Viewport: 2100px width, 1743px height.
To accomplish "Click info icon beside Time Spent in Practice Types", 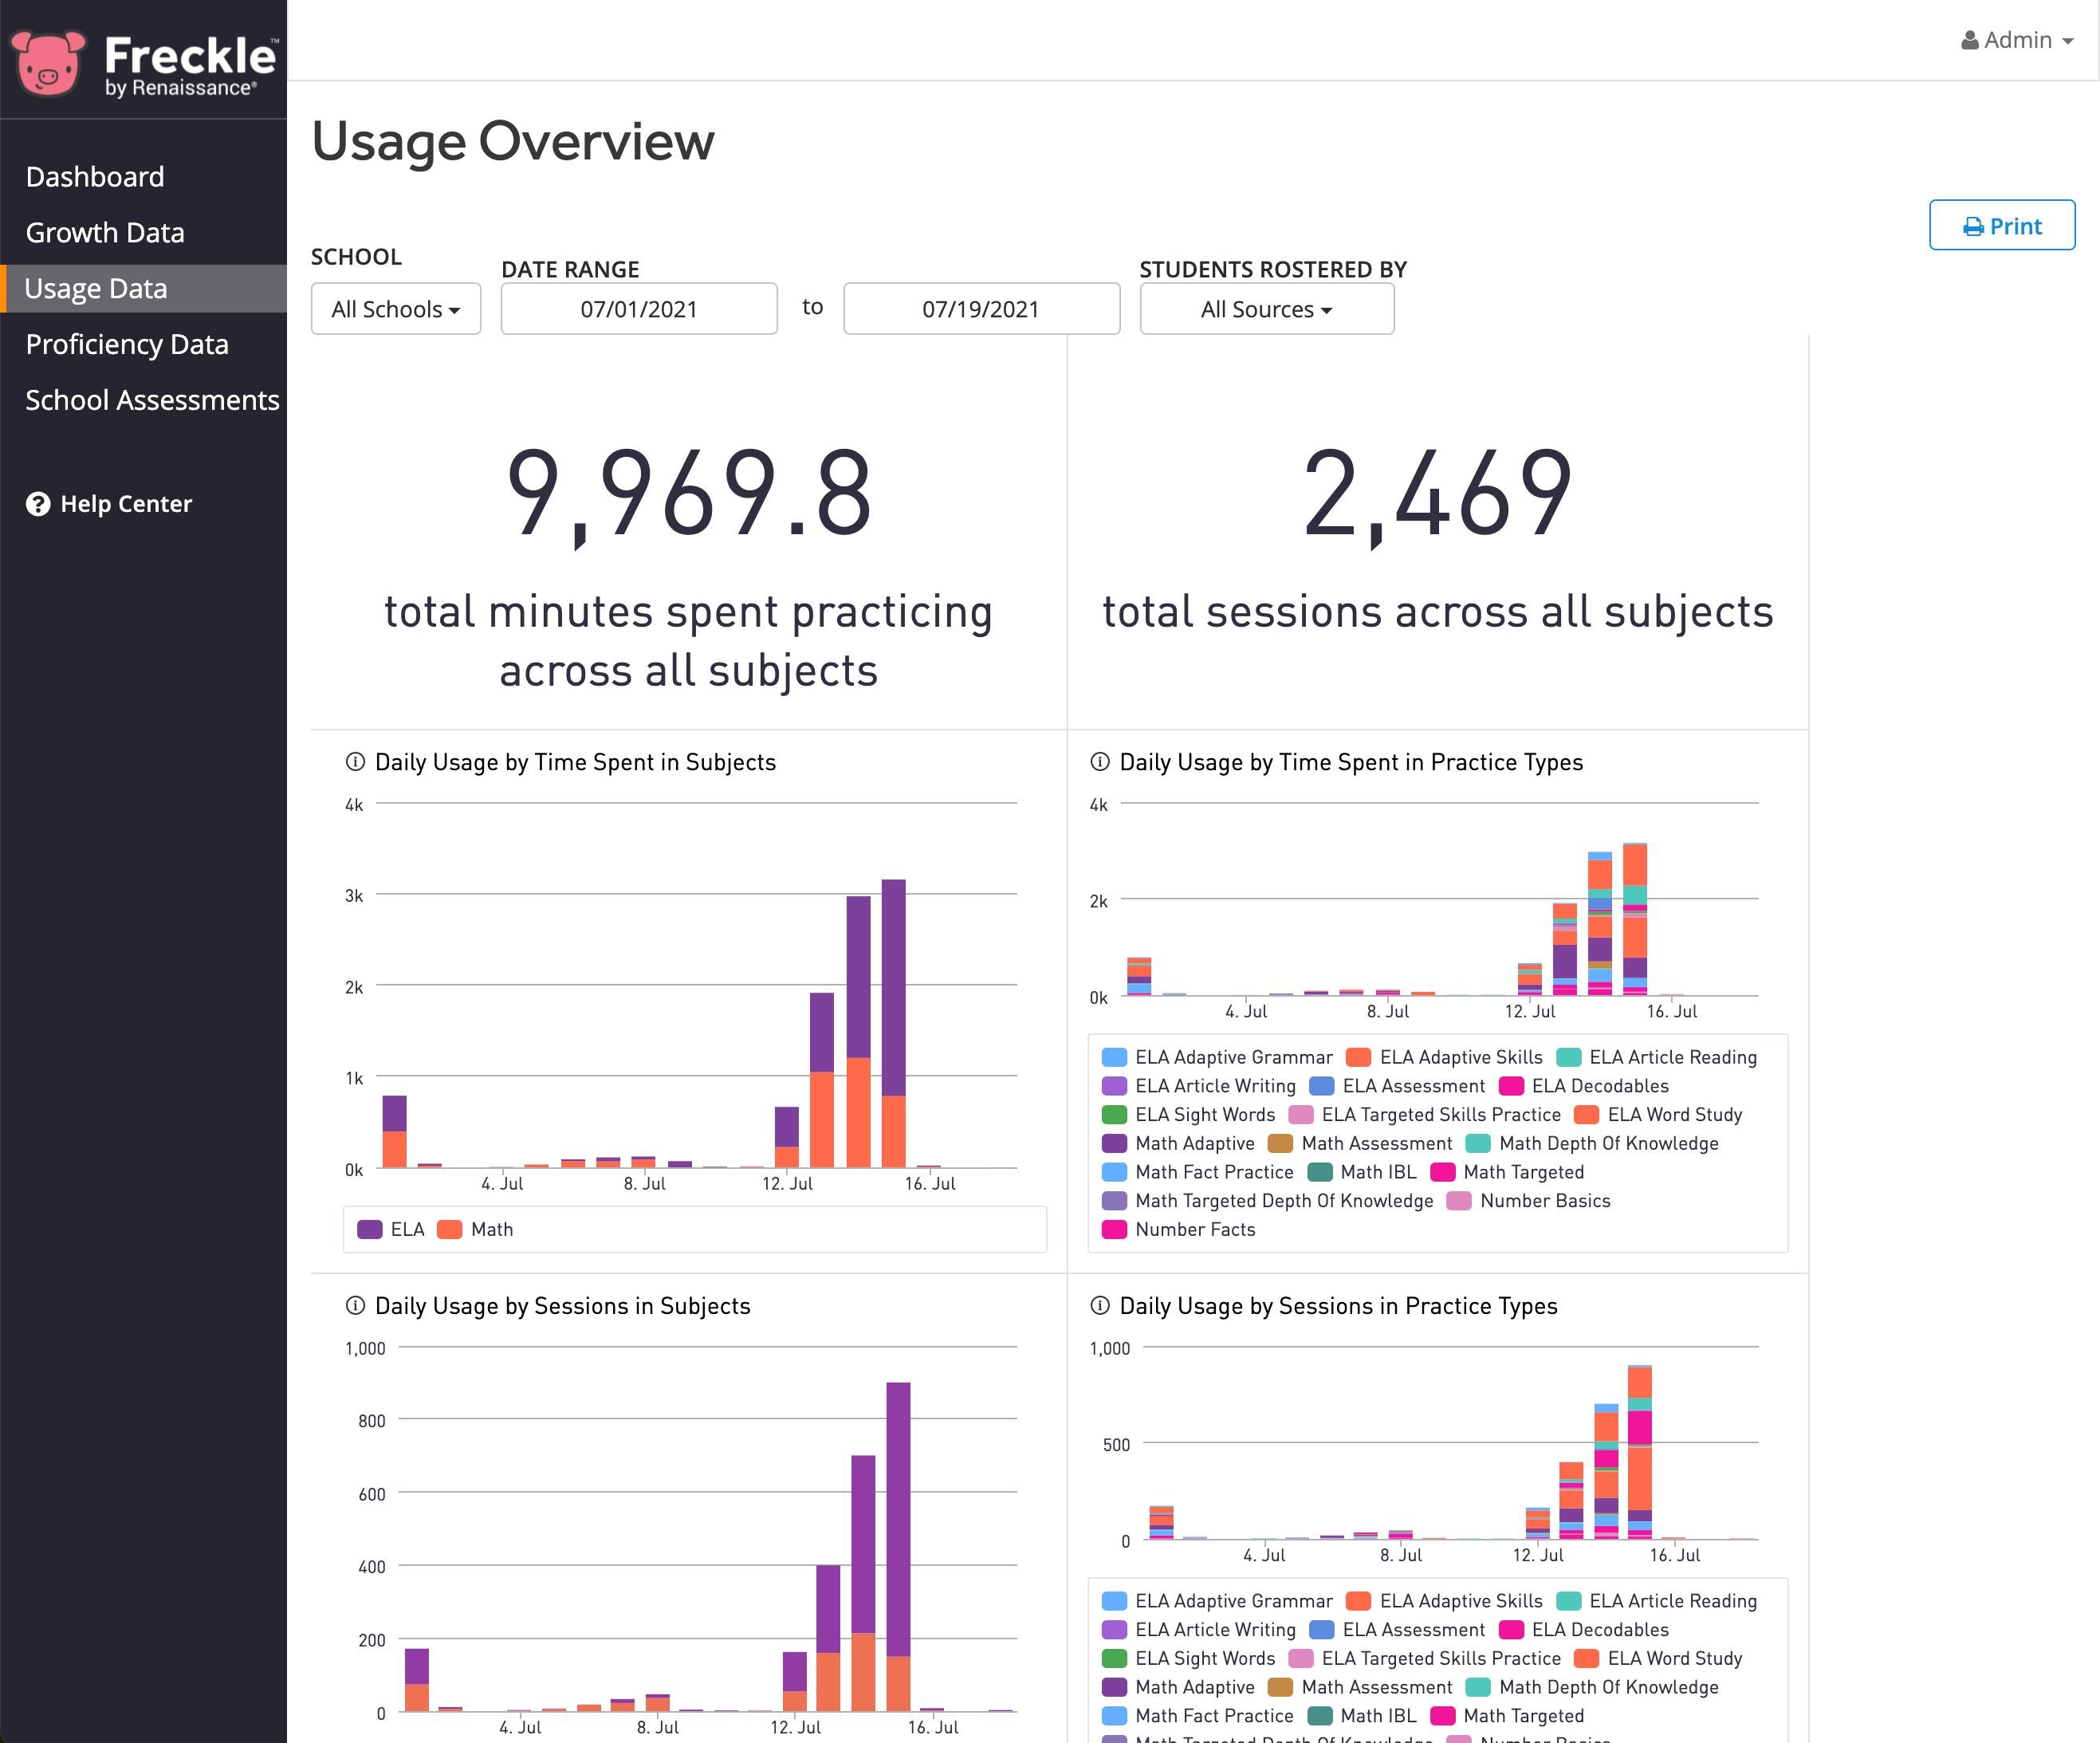I will pos(1100,762).
